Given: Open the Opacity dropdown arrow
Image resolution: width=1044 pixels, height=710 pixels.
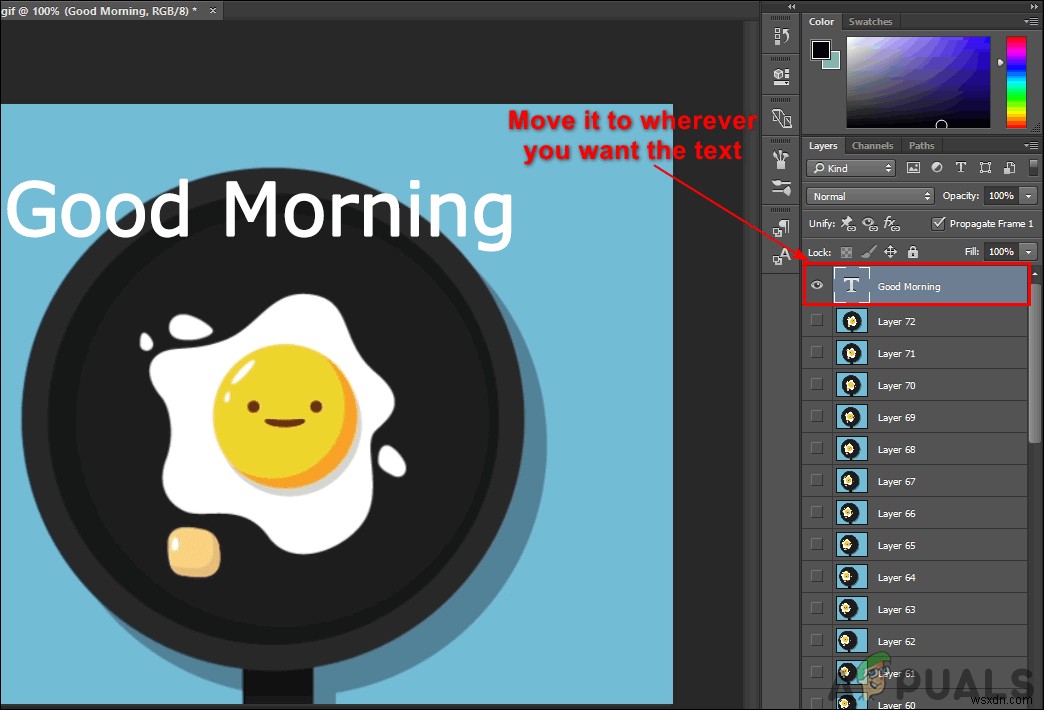Looking at the screenshot, I should [x=1027, y=196].
